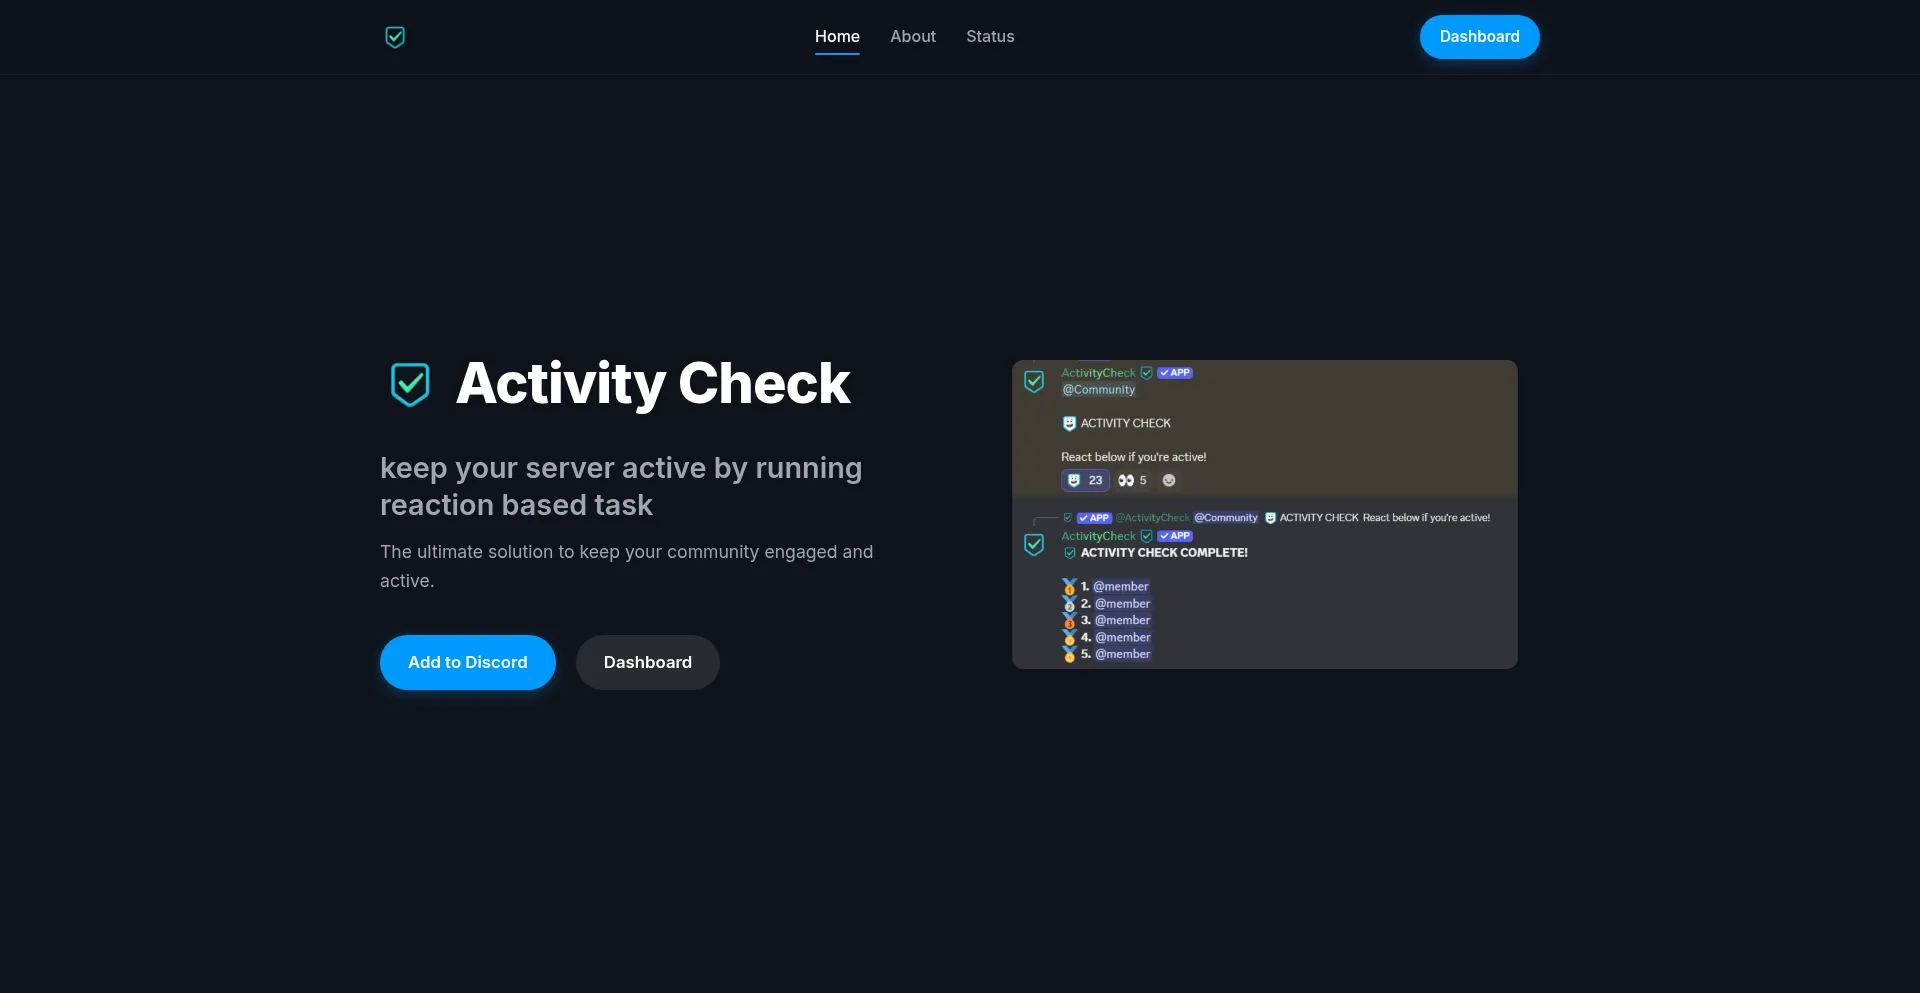
Task: Open Dashboard button next to Add to Discord
Action: 648,662
